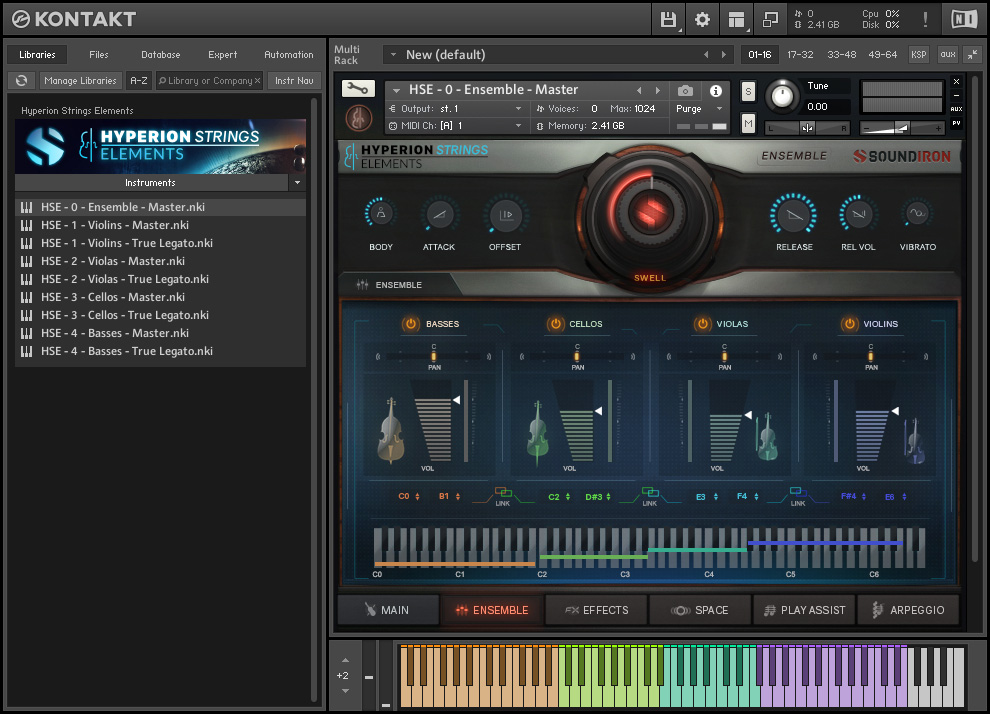Open the Instruments dropdown arrow in library

[297, 182]
